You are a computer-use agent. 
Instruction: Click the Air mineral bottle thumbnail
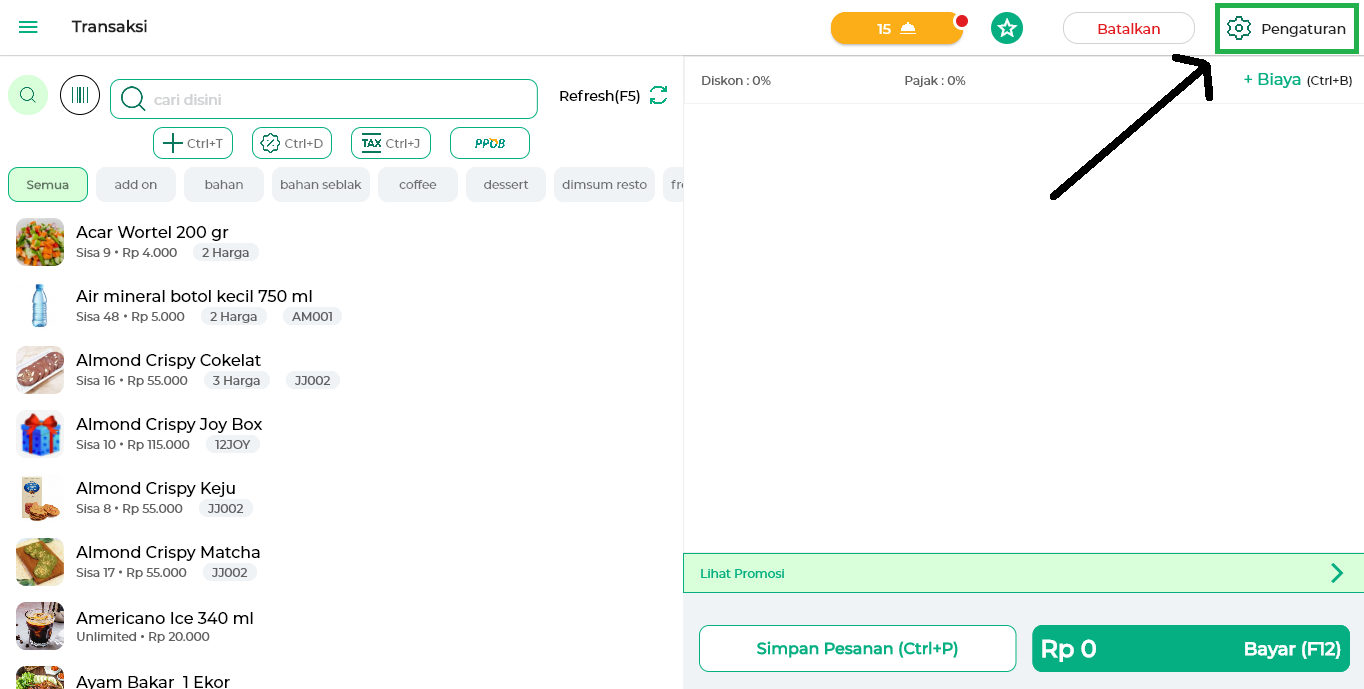point(40,306)
